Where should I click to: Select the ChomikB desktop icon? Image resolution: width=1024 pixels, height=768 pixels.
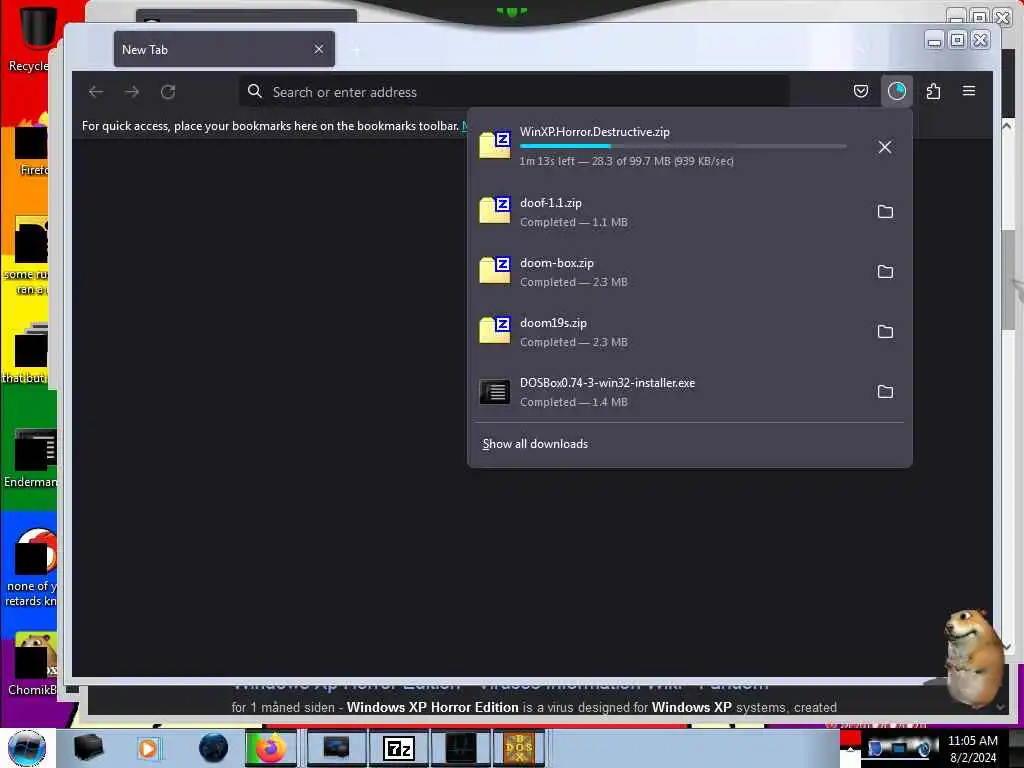(x=31, y=663)
